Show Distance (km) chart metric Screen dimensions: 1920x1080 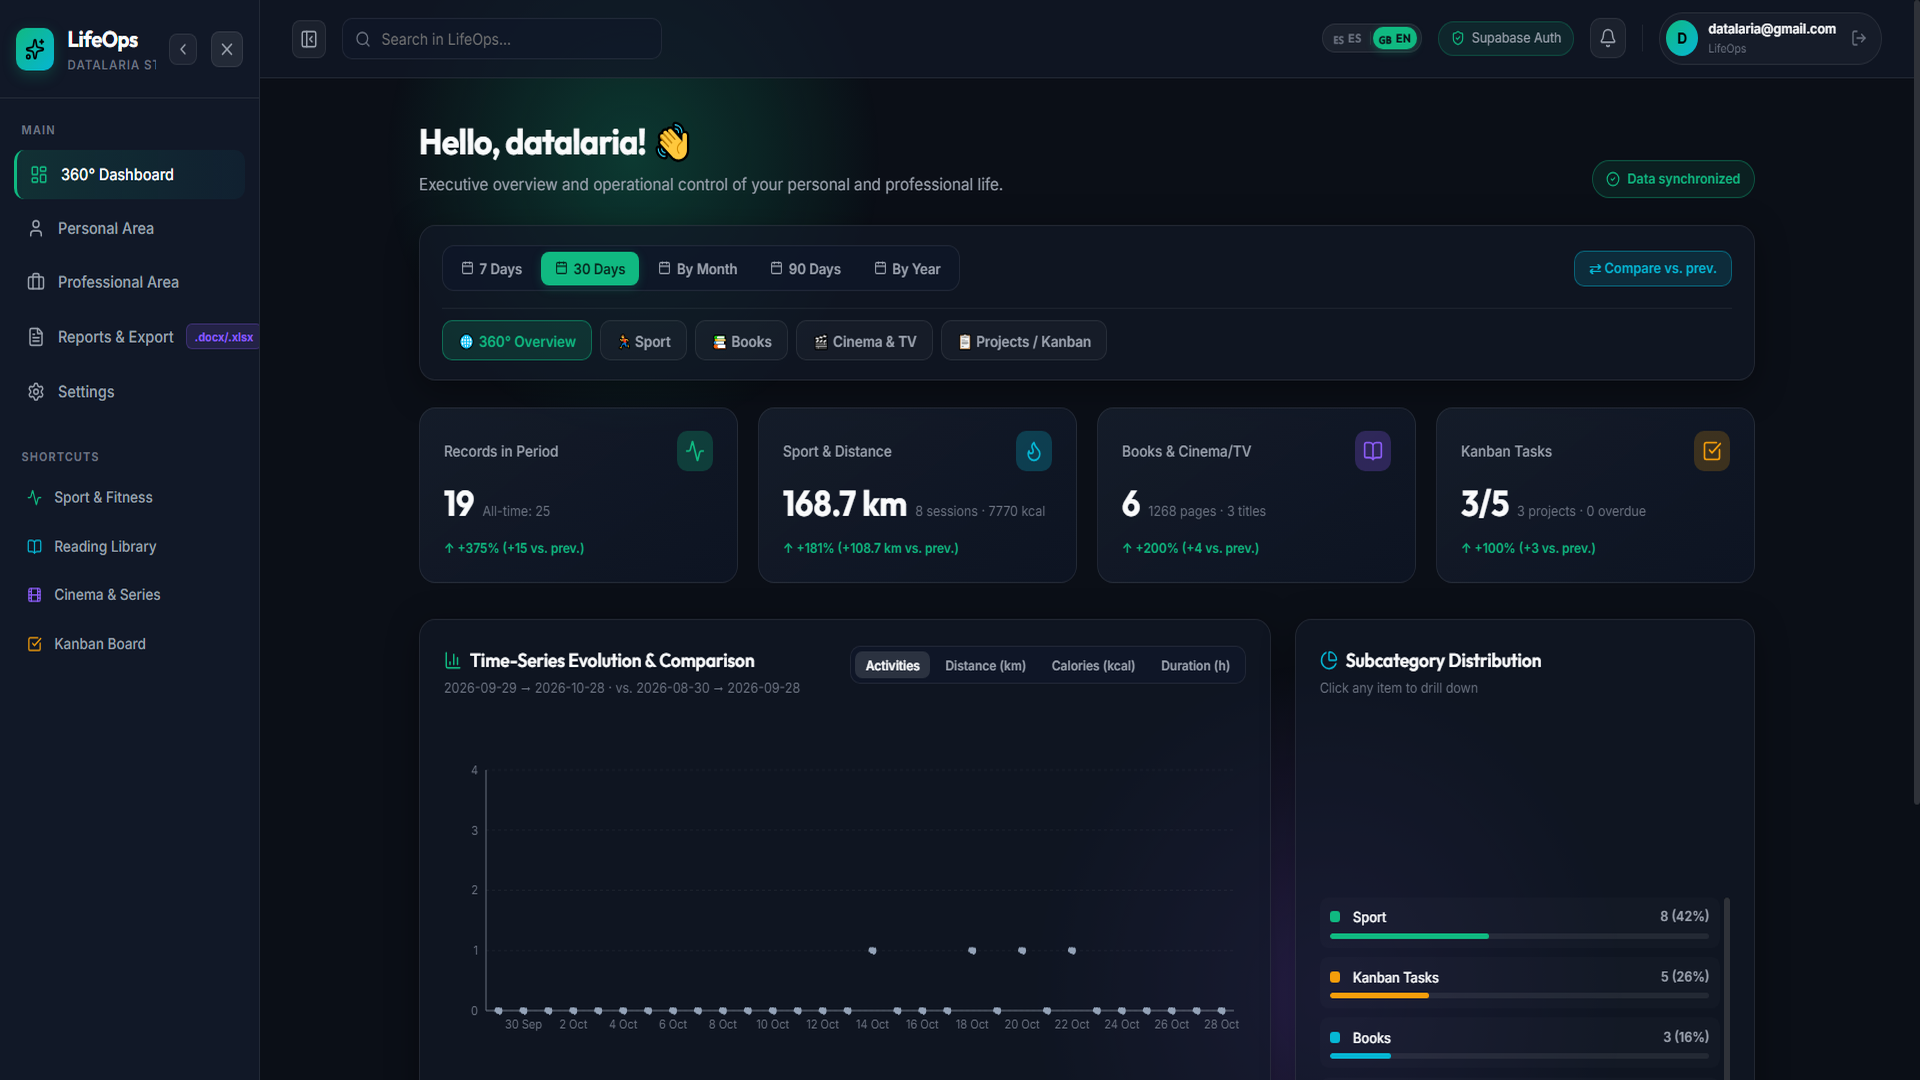tap(985, 666)
